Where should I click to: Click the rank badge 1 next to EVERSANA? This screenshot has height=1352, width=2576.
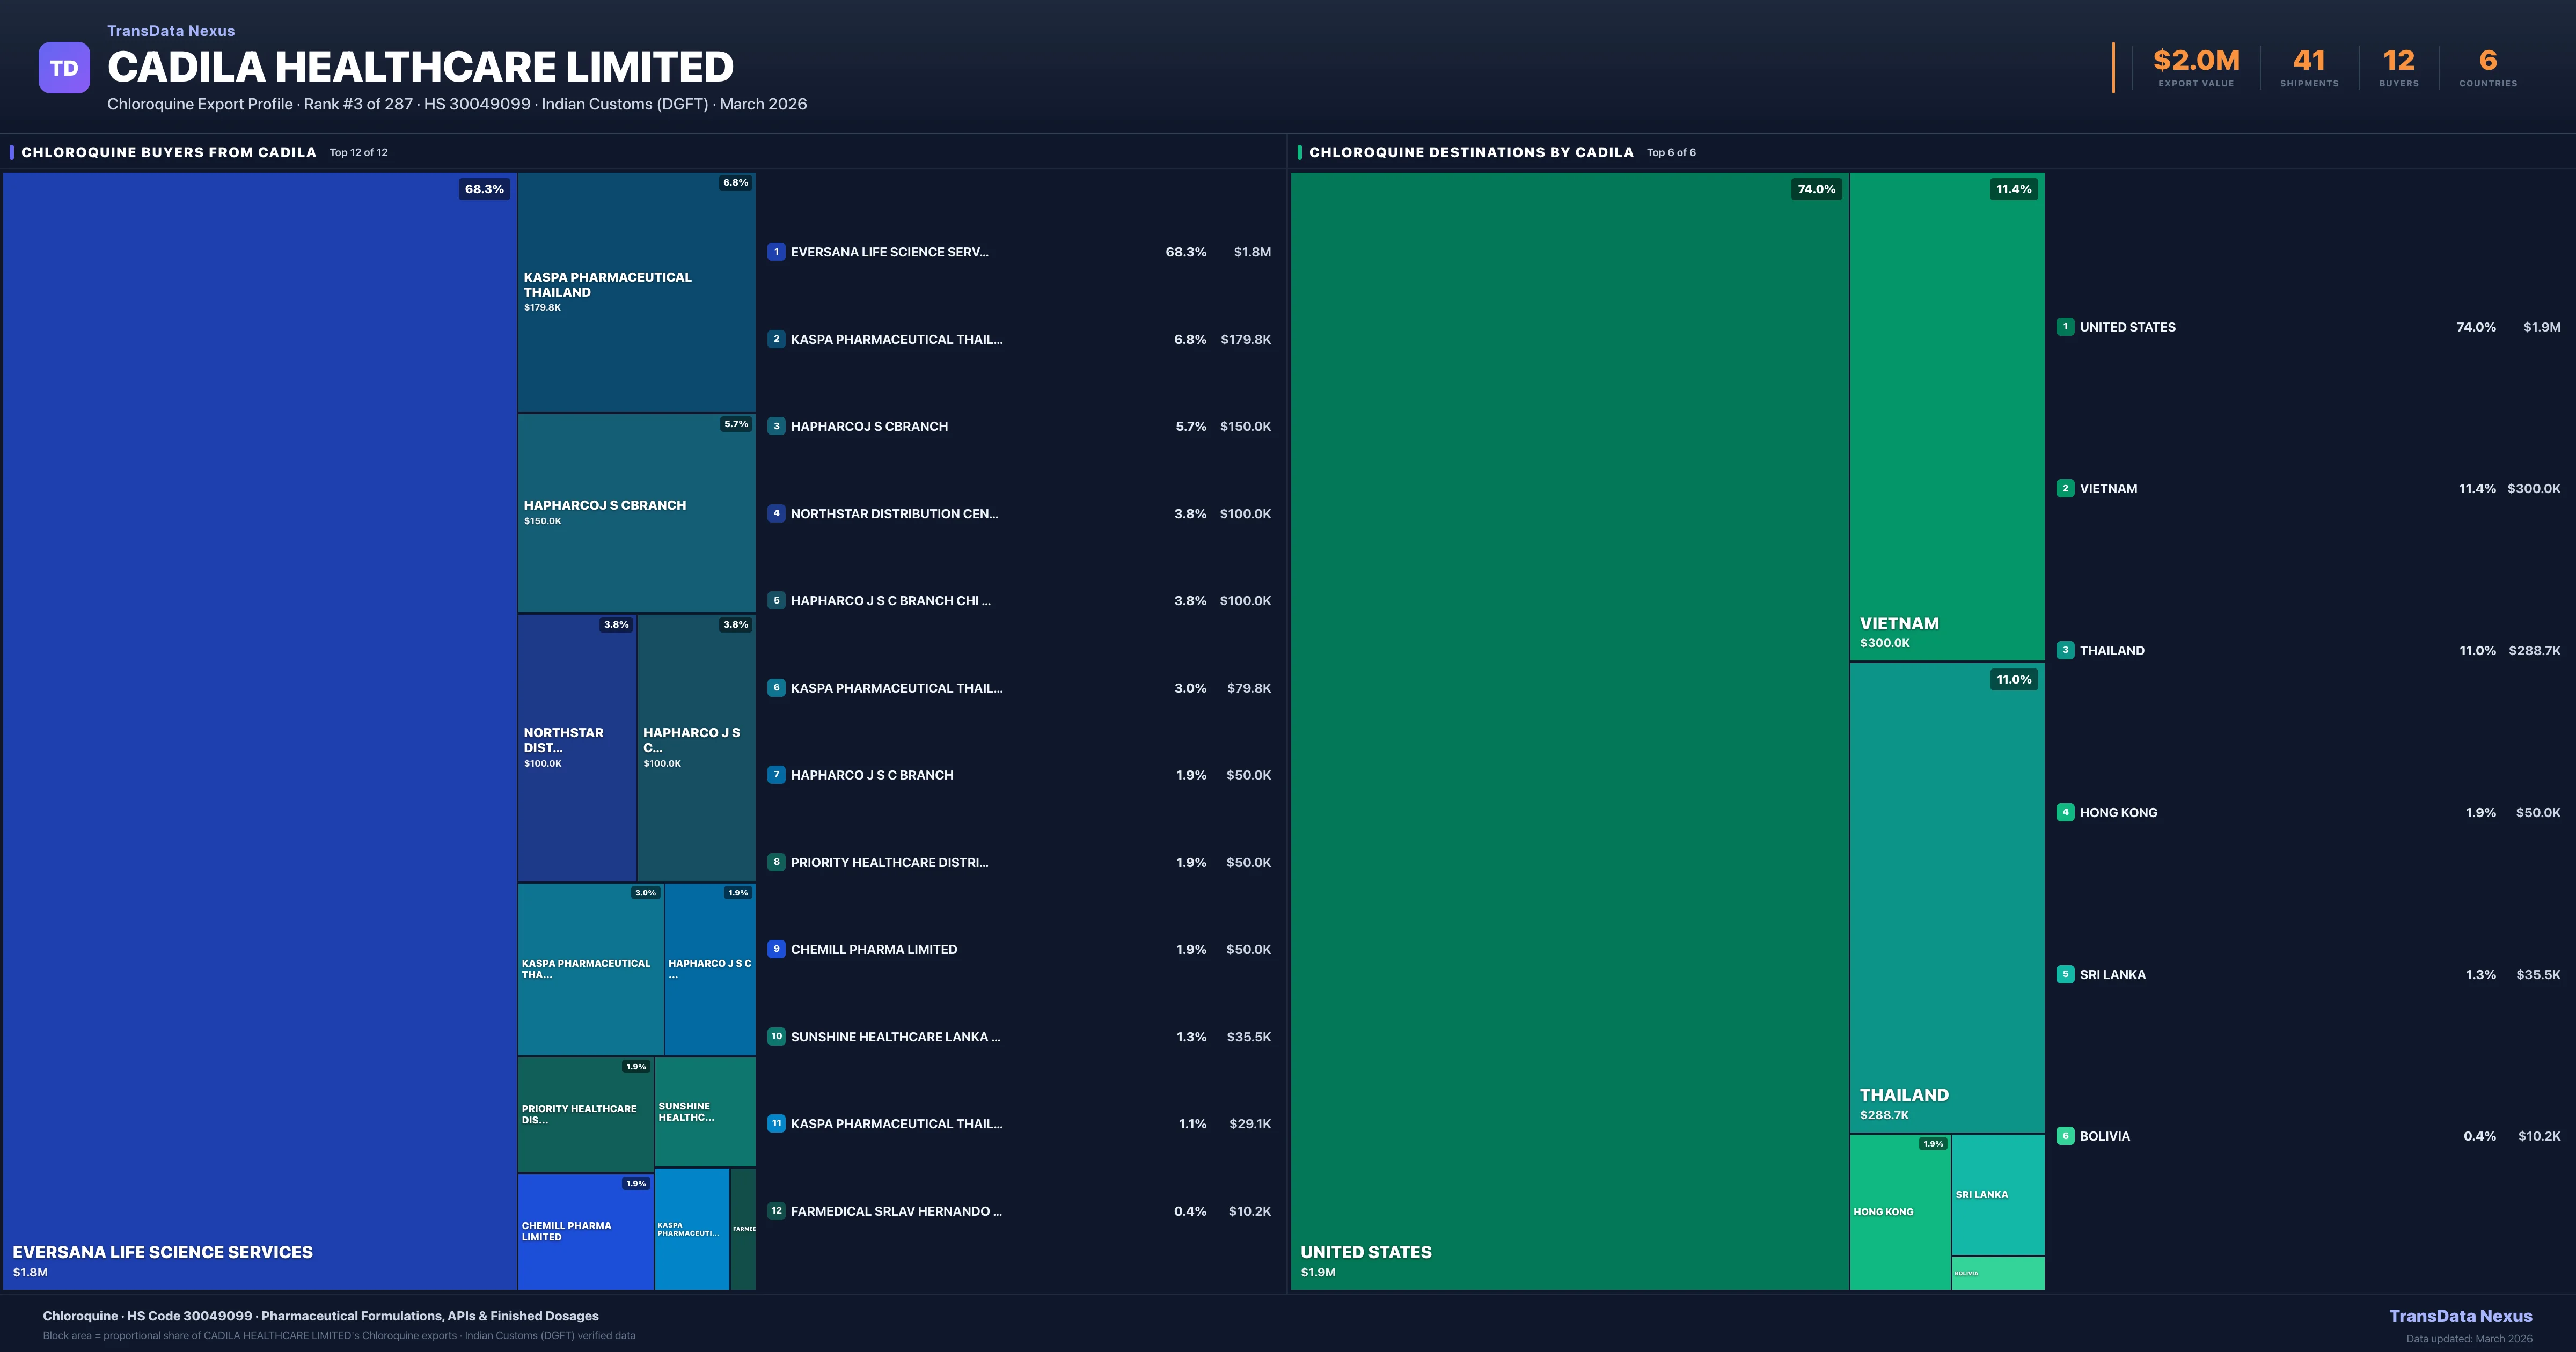[x=777, y=252]
